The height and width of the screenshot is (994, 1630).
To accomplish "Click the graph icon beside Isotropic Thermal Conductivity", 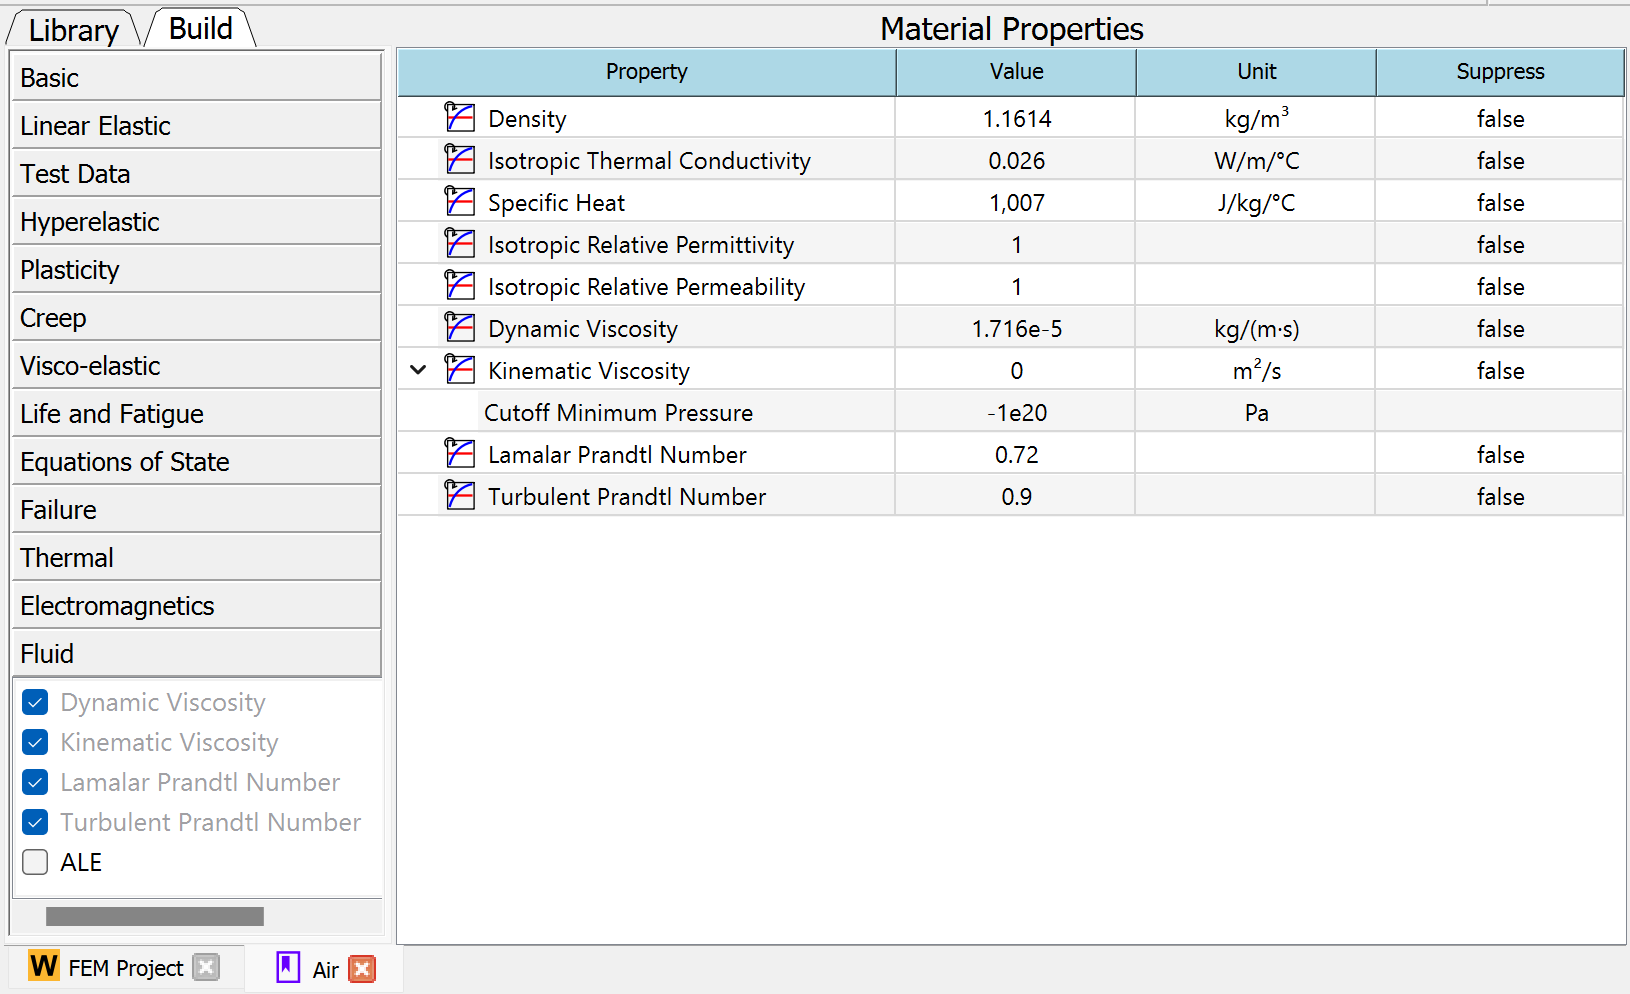I will click(x=461, y=159).
